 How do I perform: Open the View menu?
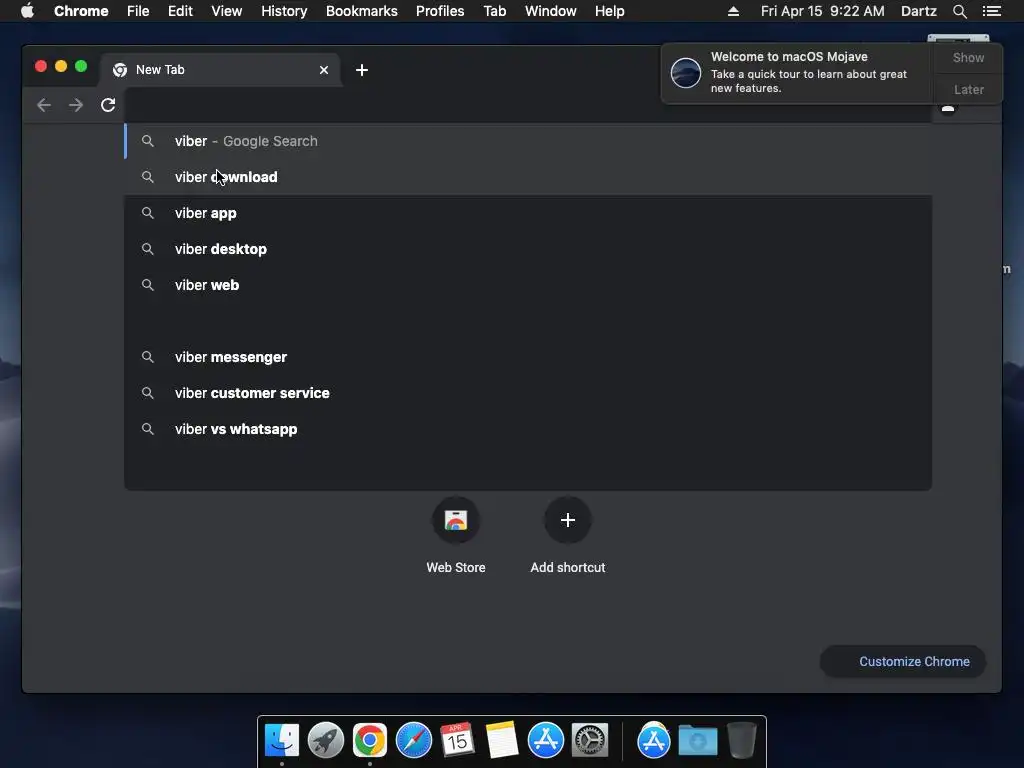pyautogui.click(x=227, y=11)
